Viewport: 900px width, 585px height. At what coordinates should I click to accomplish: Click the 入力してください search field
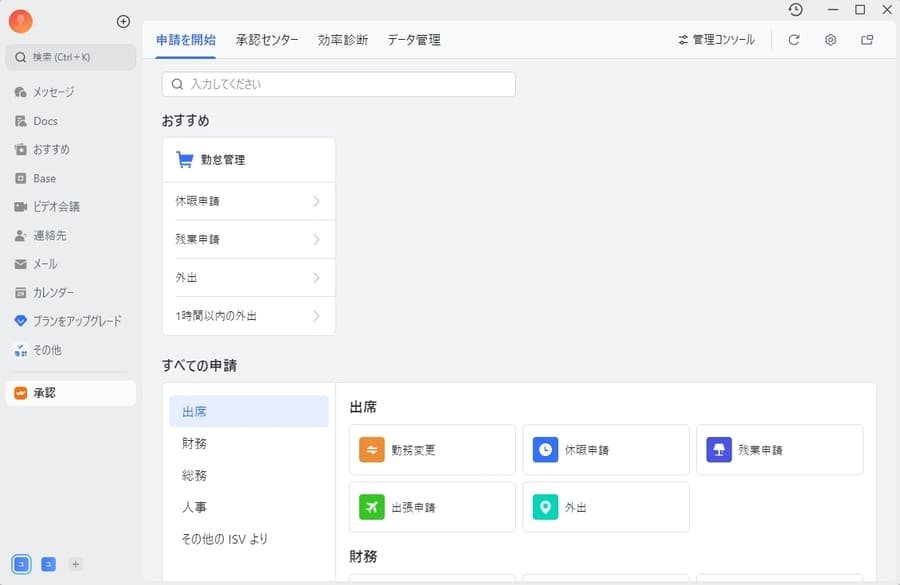click(x=338, y=84)
